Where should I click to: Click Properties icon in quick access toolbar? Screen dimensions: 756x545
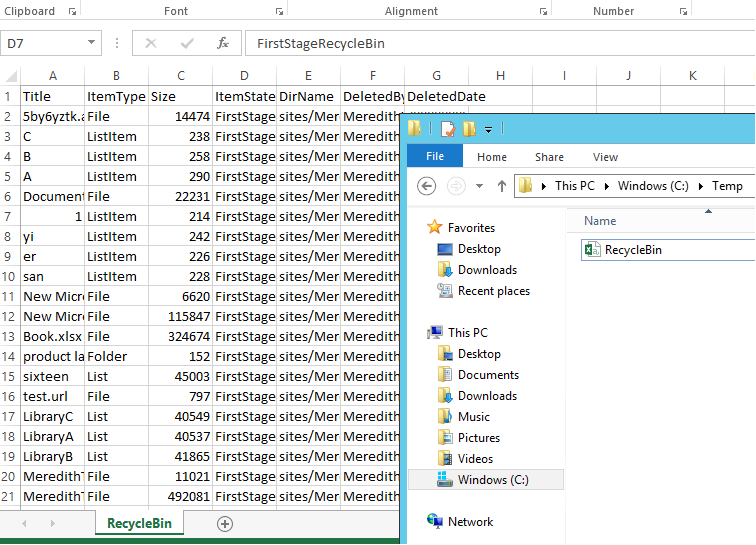click(x=447, y=129)
